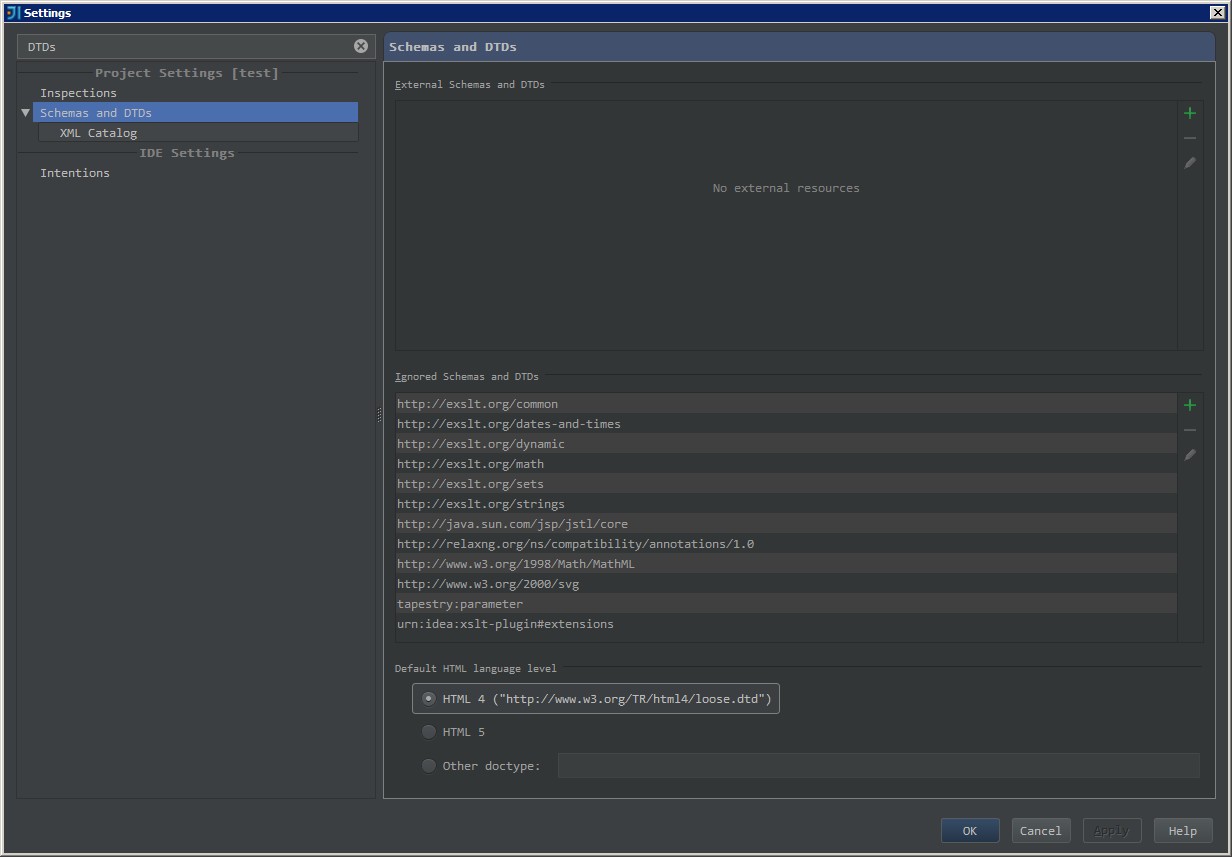This screenshot has width=1232, height=857.
Task: Choose the Other doctype option
Action: (429, 765)
